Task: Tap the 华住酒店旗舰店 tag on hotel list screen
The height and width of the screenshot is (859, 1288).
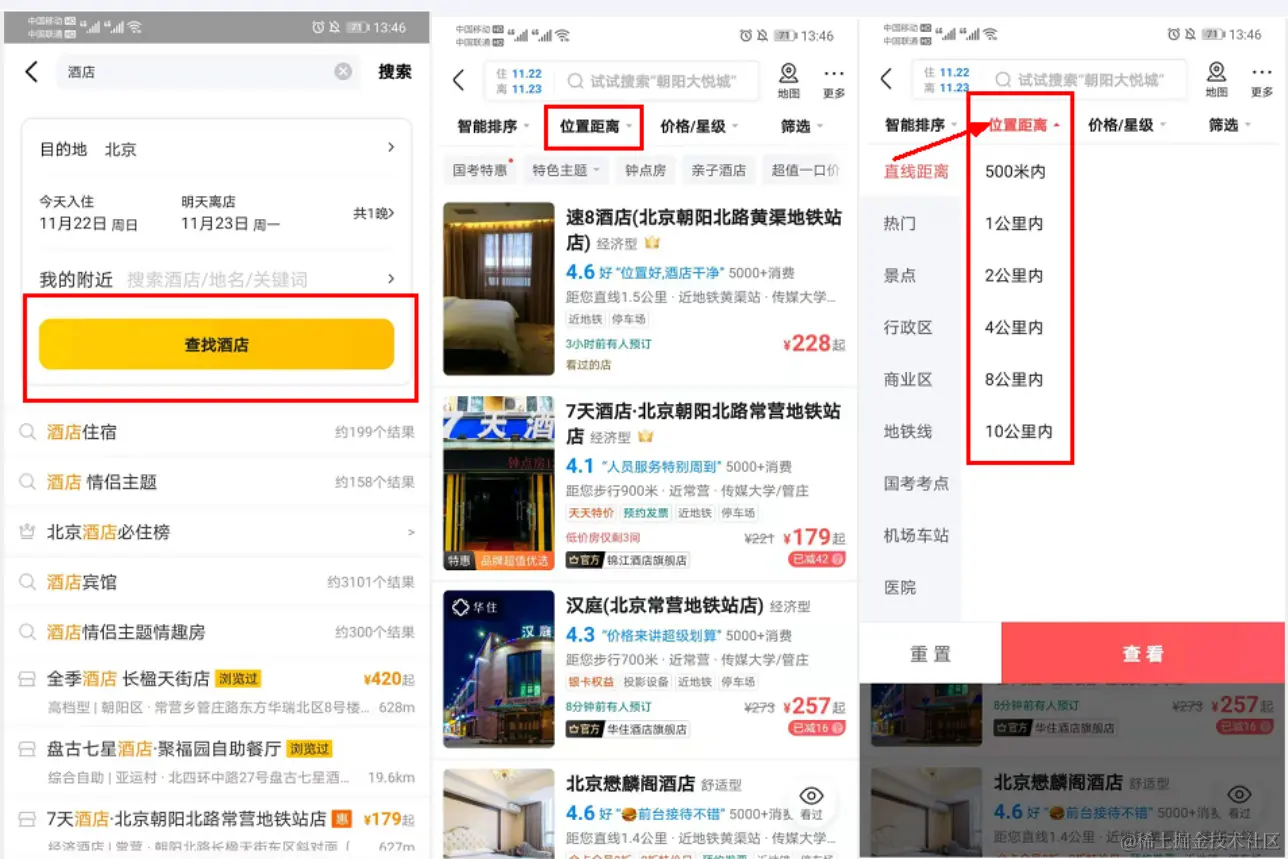Action: pos(628,729)
